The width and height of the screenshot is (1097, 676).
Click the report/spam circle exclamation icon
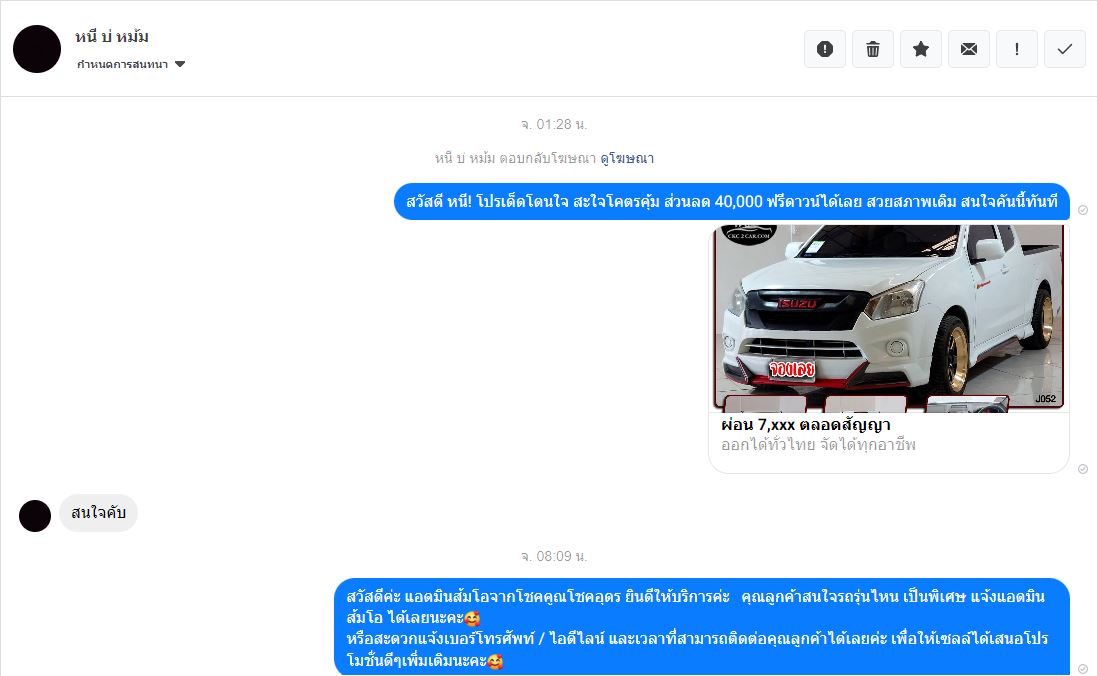[x=825, y=49]
